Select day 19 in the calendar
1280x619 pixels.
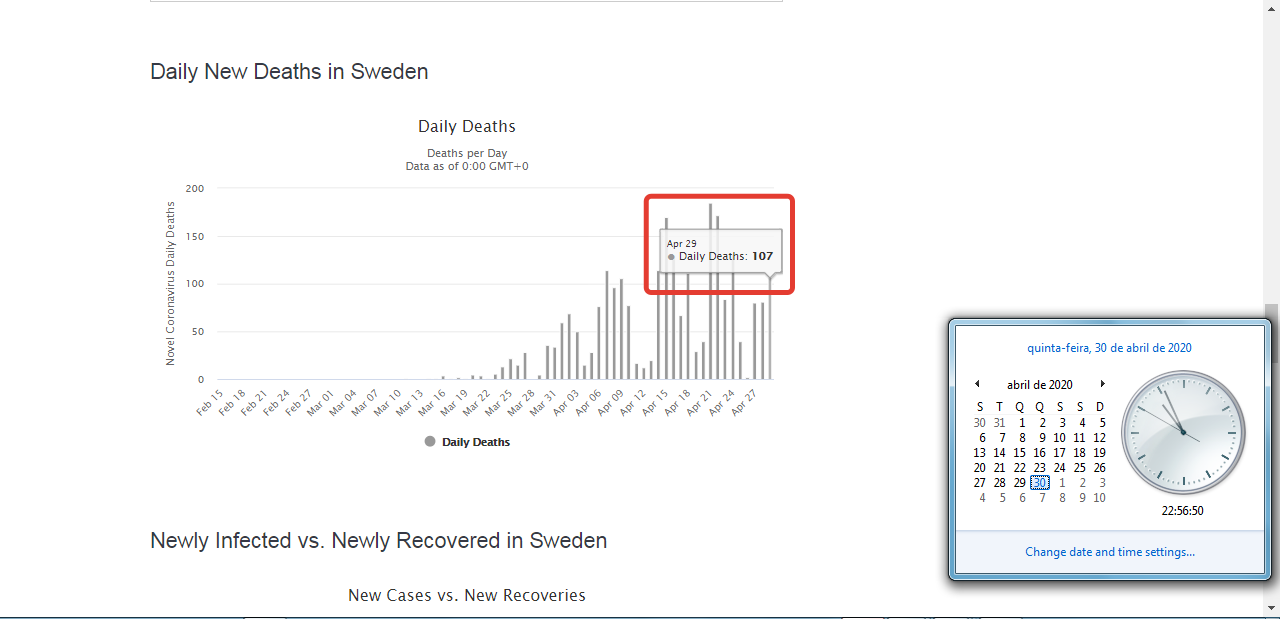pyautogui.click(x=1099, y=453)
